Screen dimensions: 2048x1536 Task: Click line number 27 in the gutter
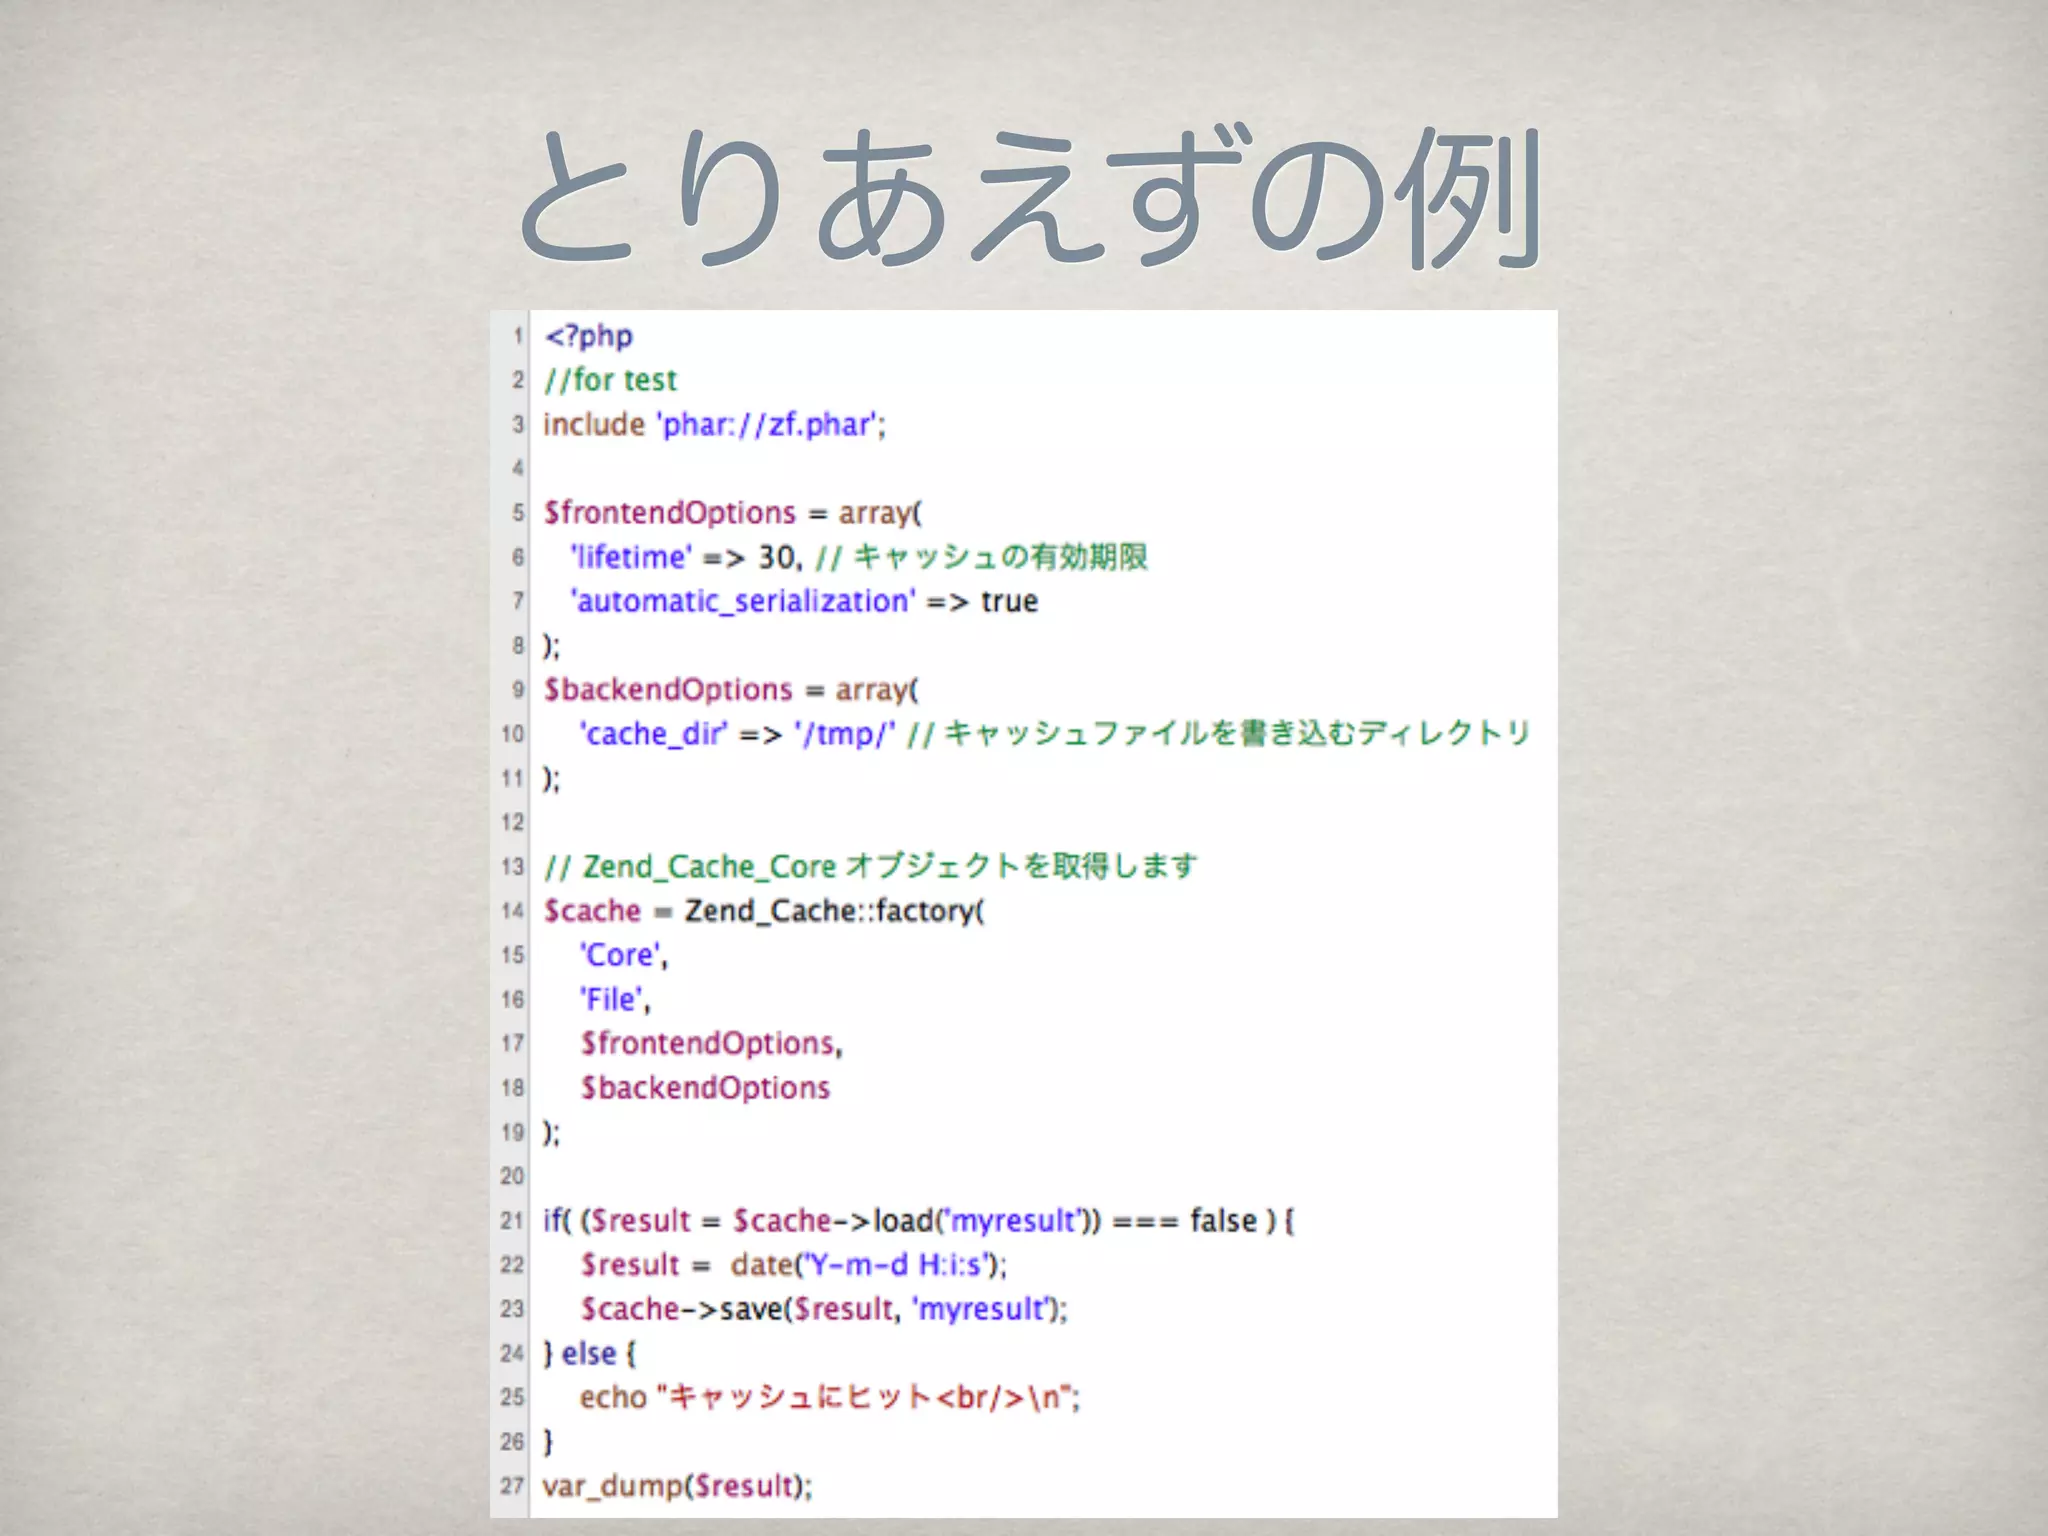pos(512,1486)
